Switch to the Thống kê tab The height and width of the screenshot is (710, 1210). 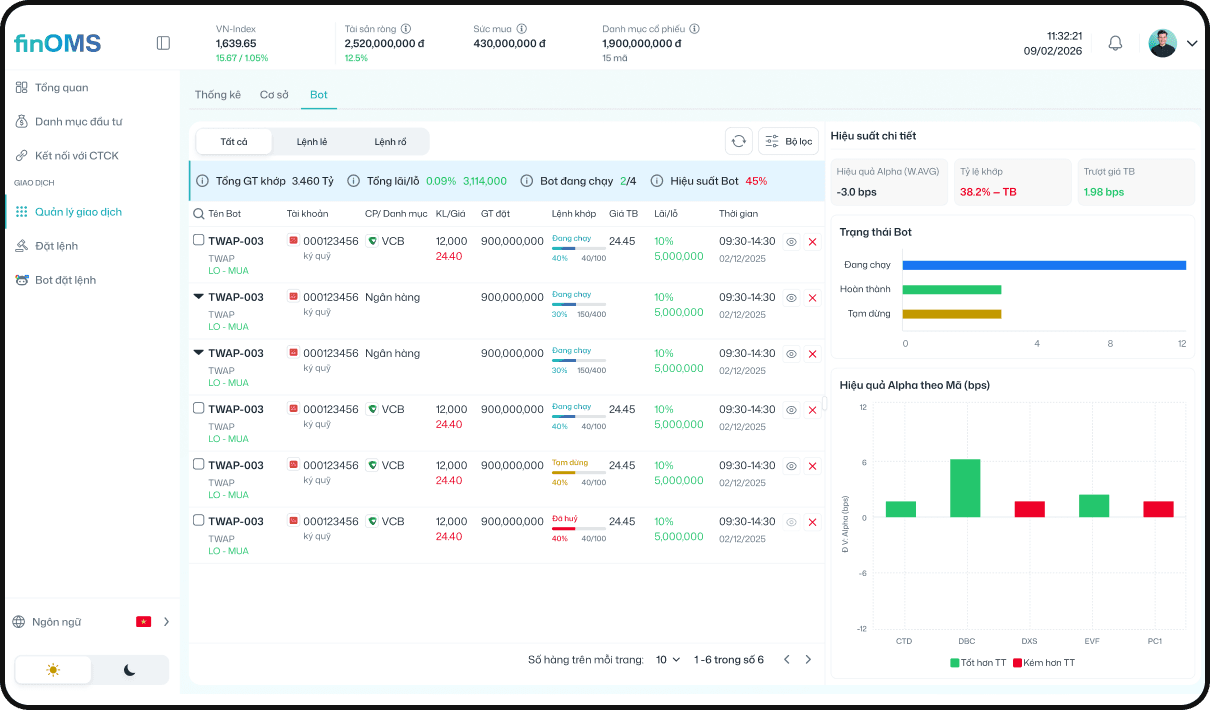pos(218,94)
